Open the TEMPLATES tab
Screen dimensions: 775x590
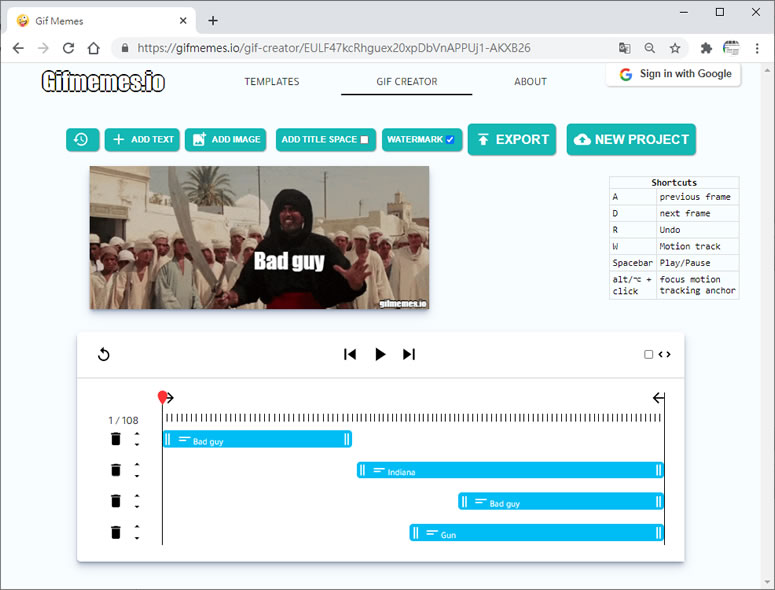tap(272, 82)
